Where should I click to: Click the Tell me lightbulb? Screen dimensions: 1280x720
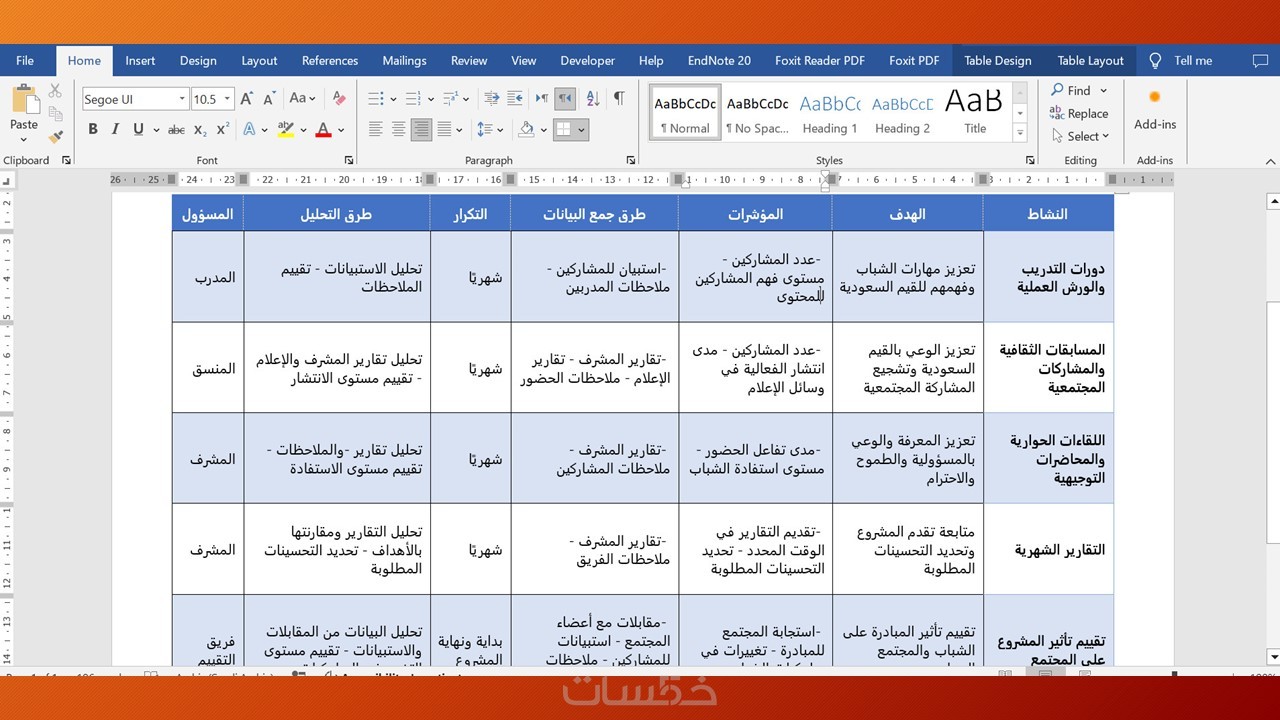click(x=1155, y=61)
